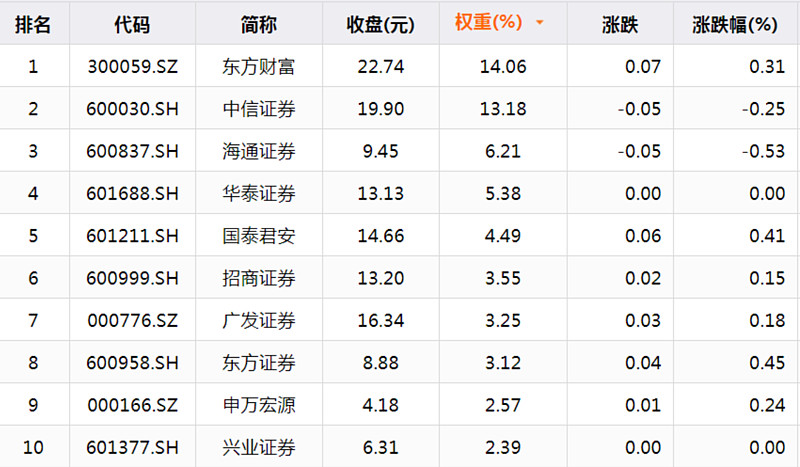
Task: Click change percent -0.25
Action: click(763, 109)
